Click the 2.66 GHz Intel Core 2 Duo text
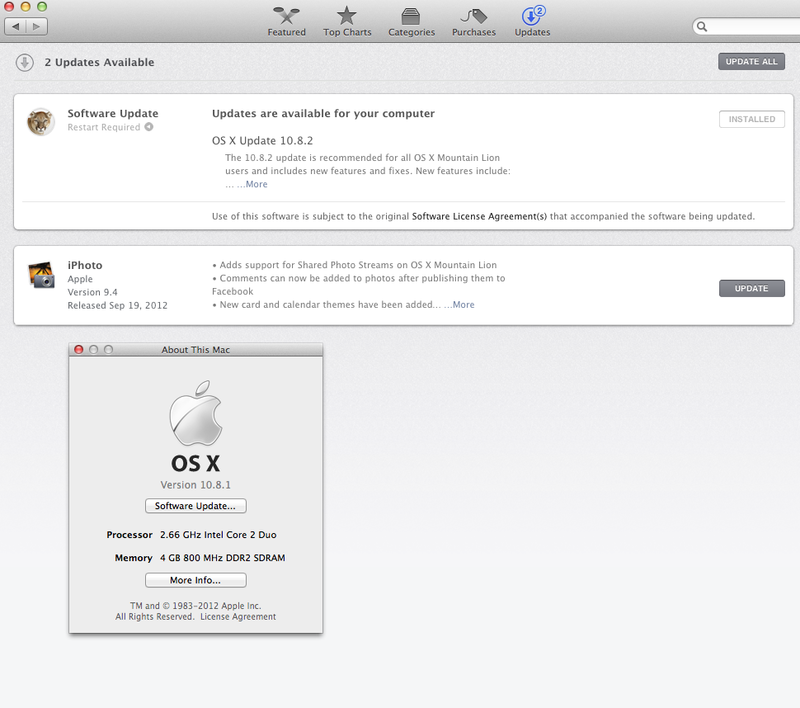Viewport: 800px width, 708px height. click(218, 535)
